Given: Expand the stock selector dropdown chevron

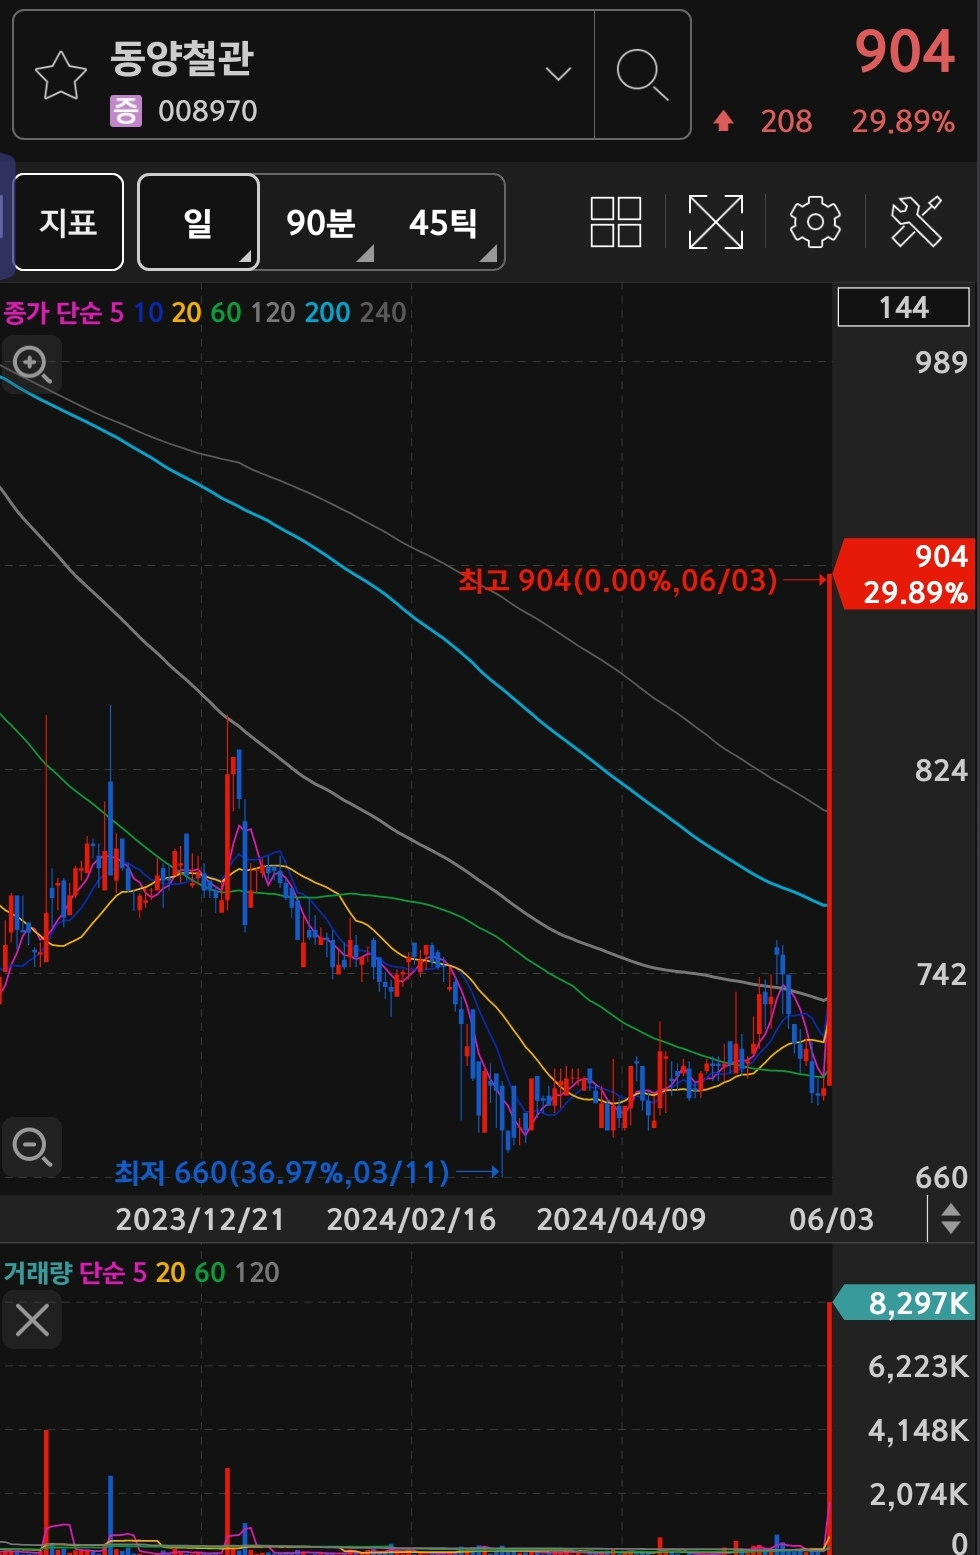Looking at the screenshot, I should [x=558, y=73].
